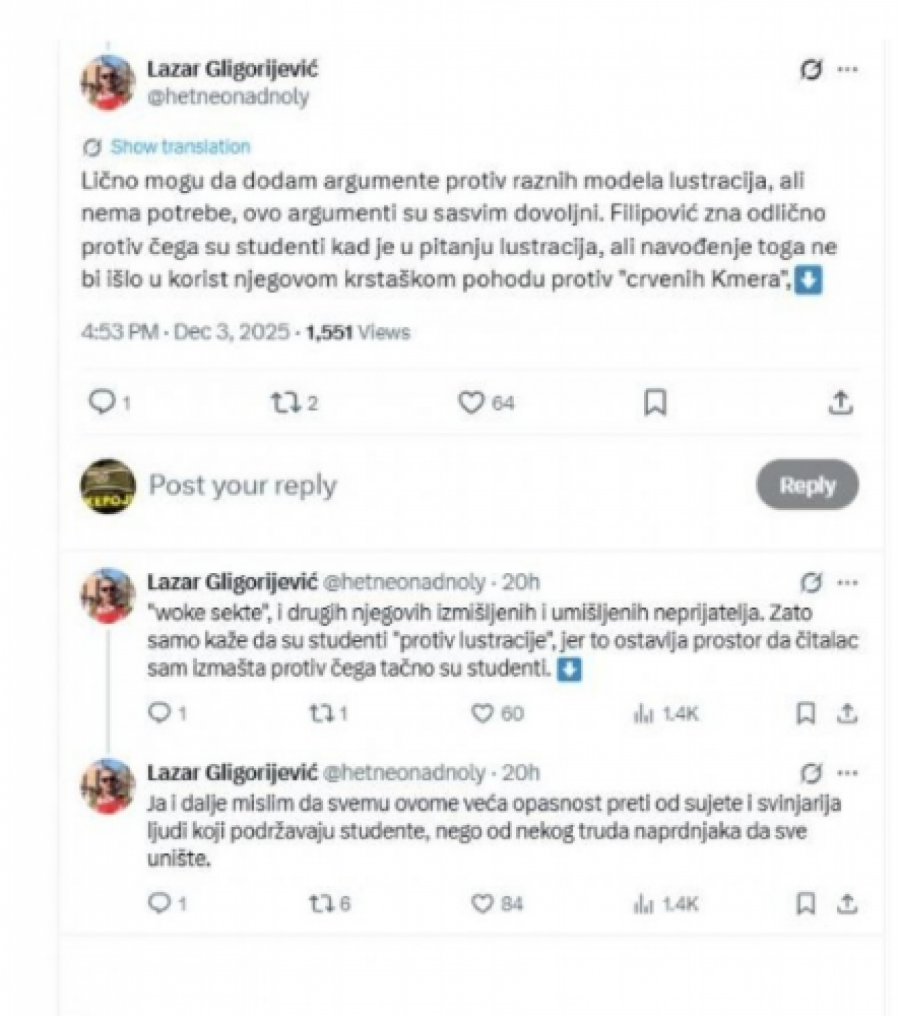
Task: Open Lazar Gligorijević's profile picture on the main post
Action: [107, 82]
